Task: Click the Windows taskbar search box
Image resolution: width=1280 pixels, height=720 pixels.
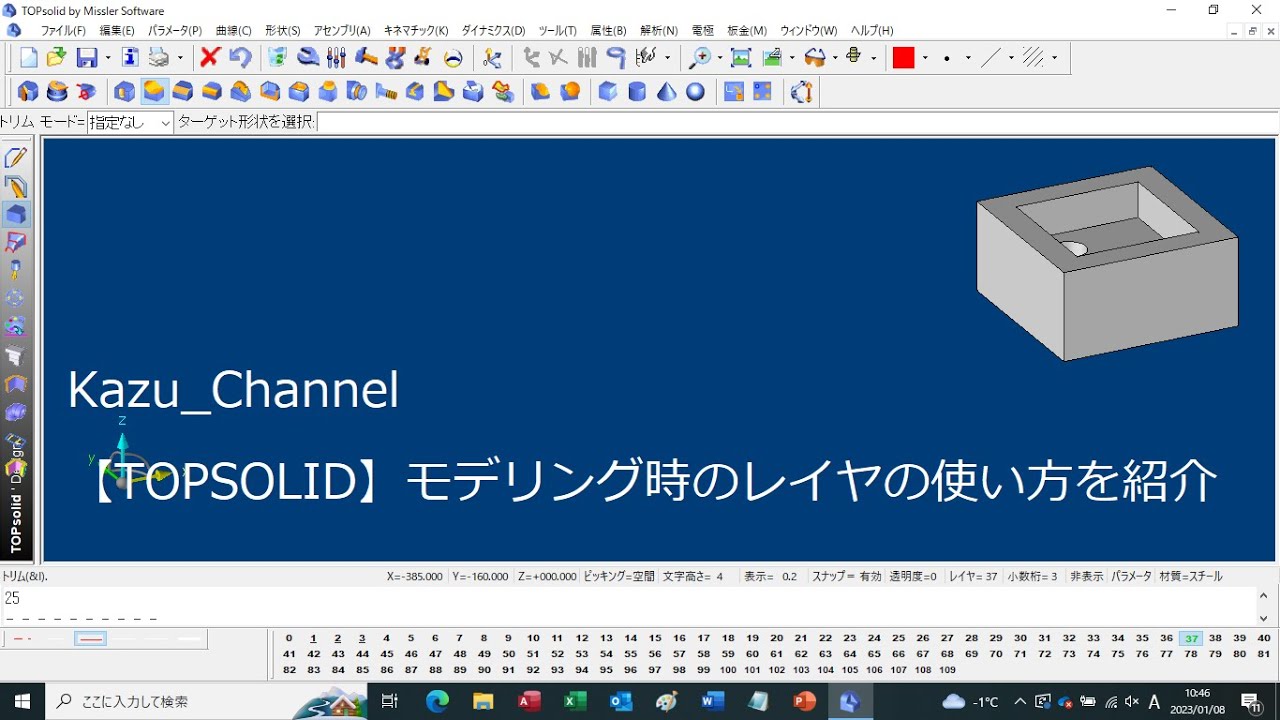Action: 182,701
